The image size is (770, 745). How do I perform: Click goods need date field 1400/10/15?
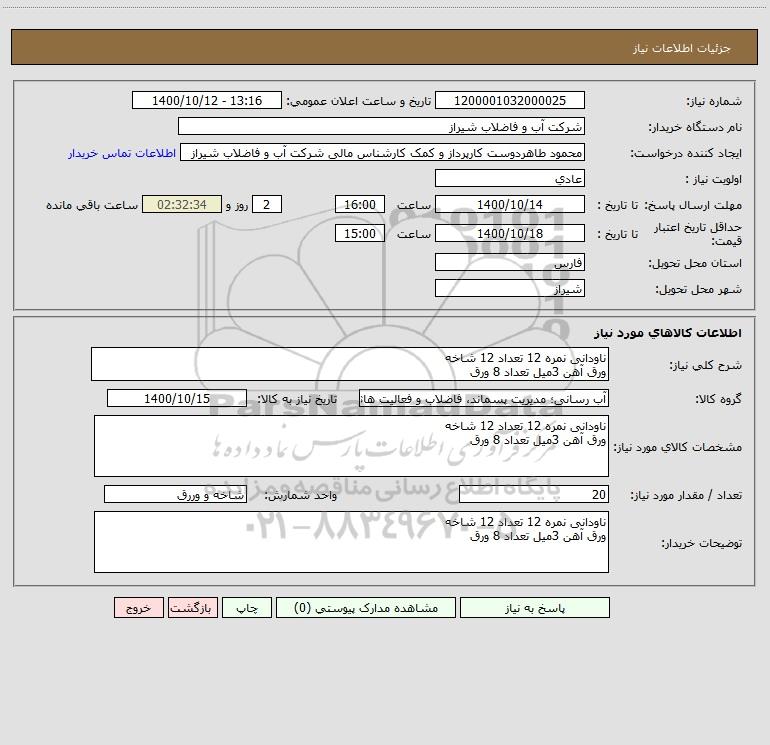[x=177, y=398]
